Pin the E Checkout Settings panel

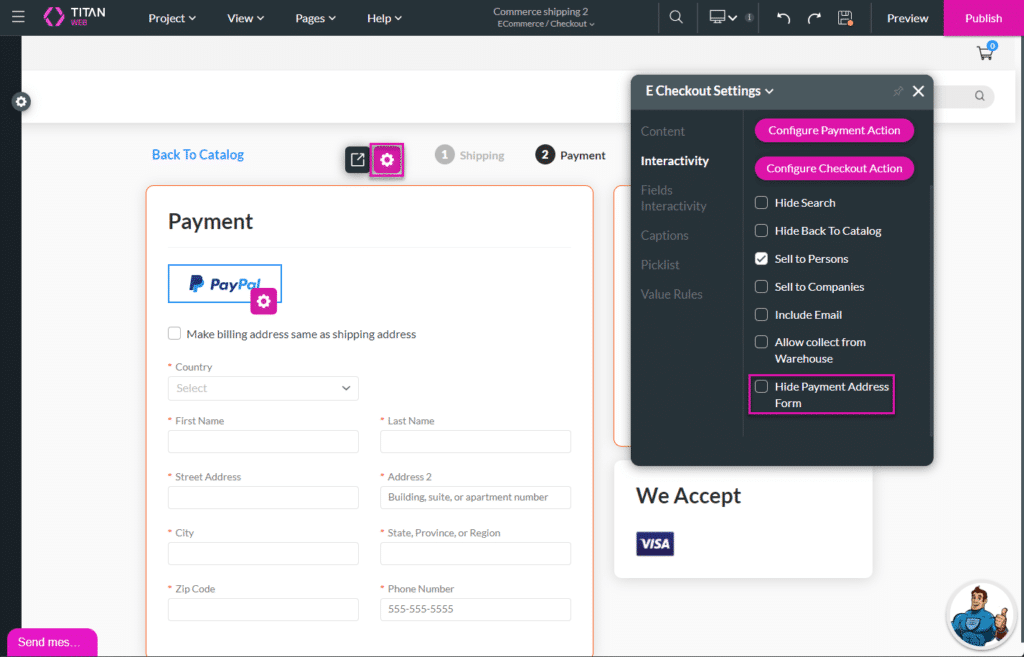(x=898, y=91)
